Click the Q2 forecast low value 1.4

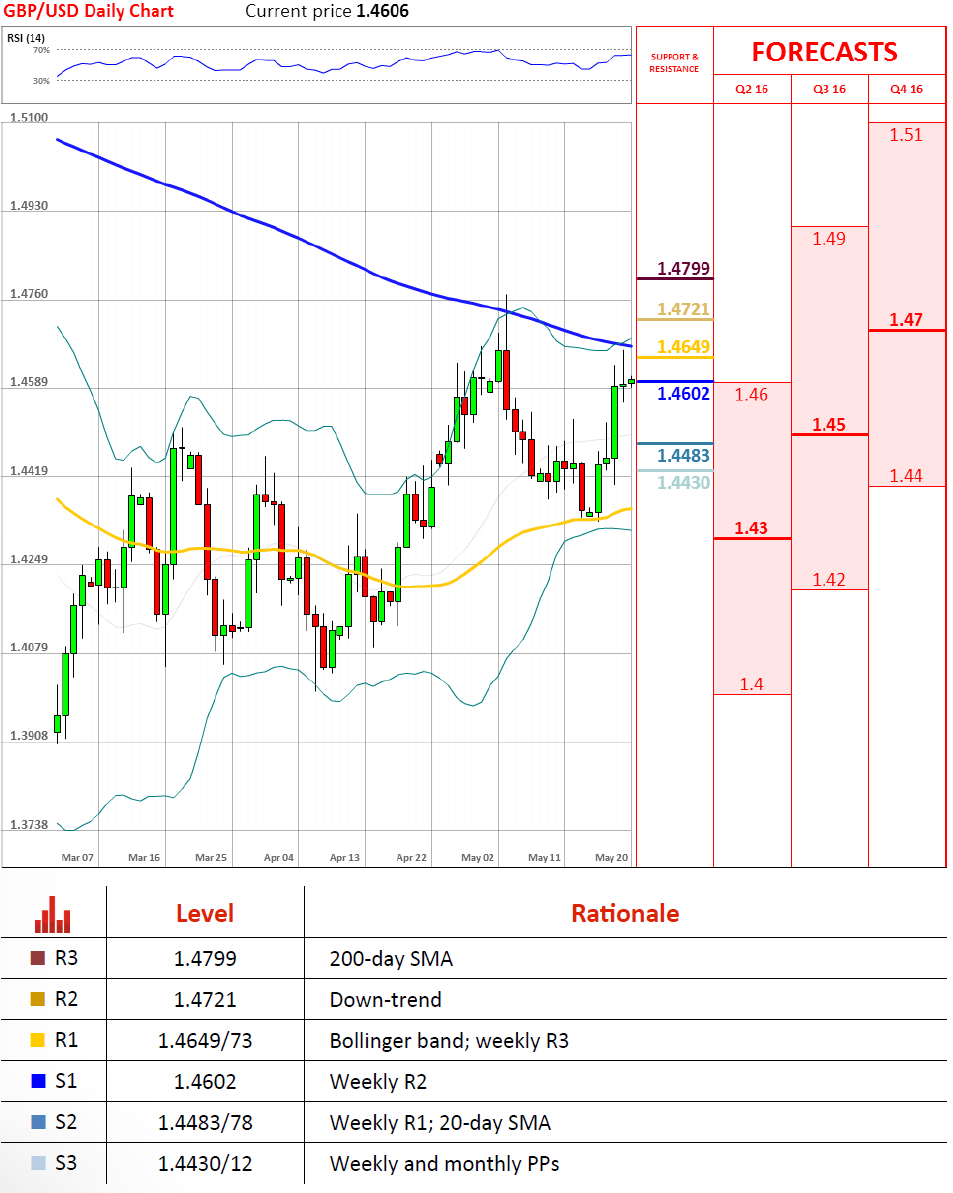(751, 684)
